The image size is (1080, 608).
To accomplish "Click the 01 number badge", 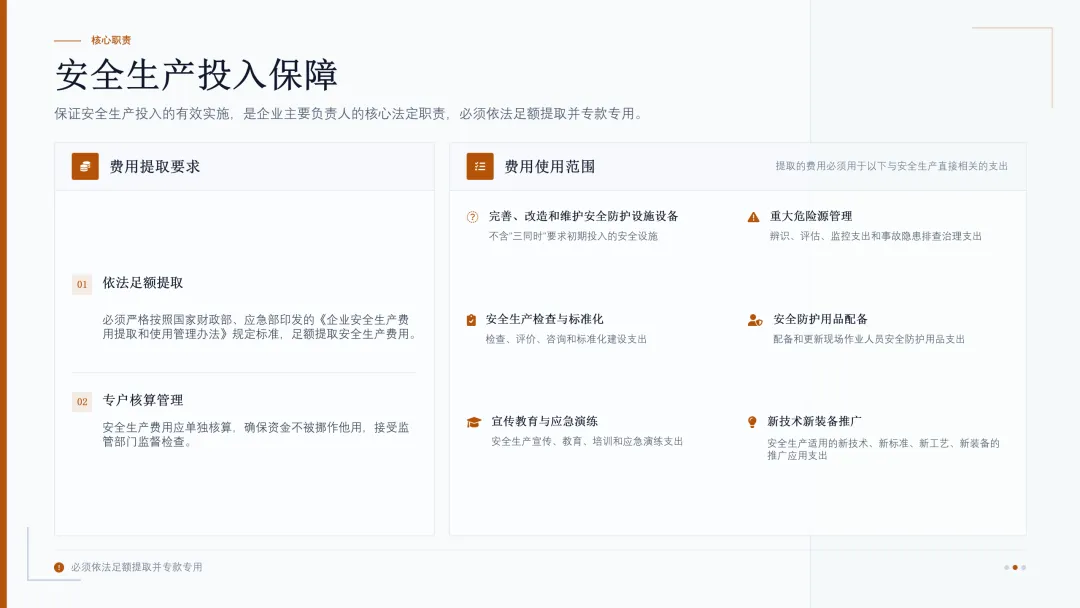I will (82, 284).
